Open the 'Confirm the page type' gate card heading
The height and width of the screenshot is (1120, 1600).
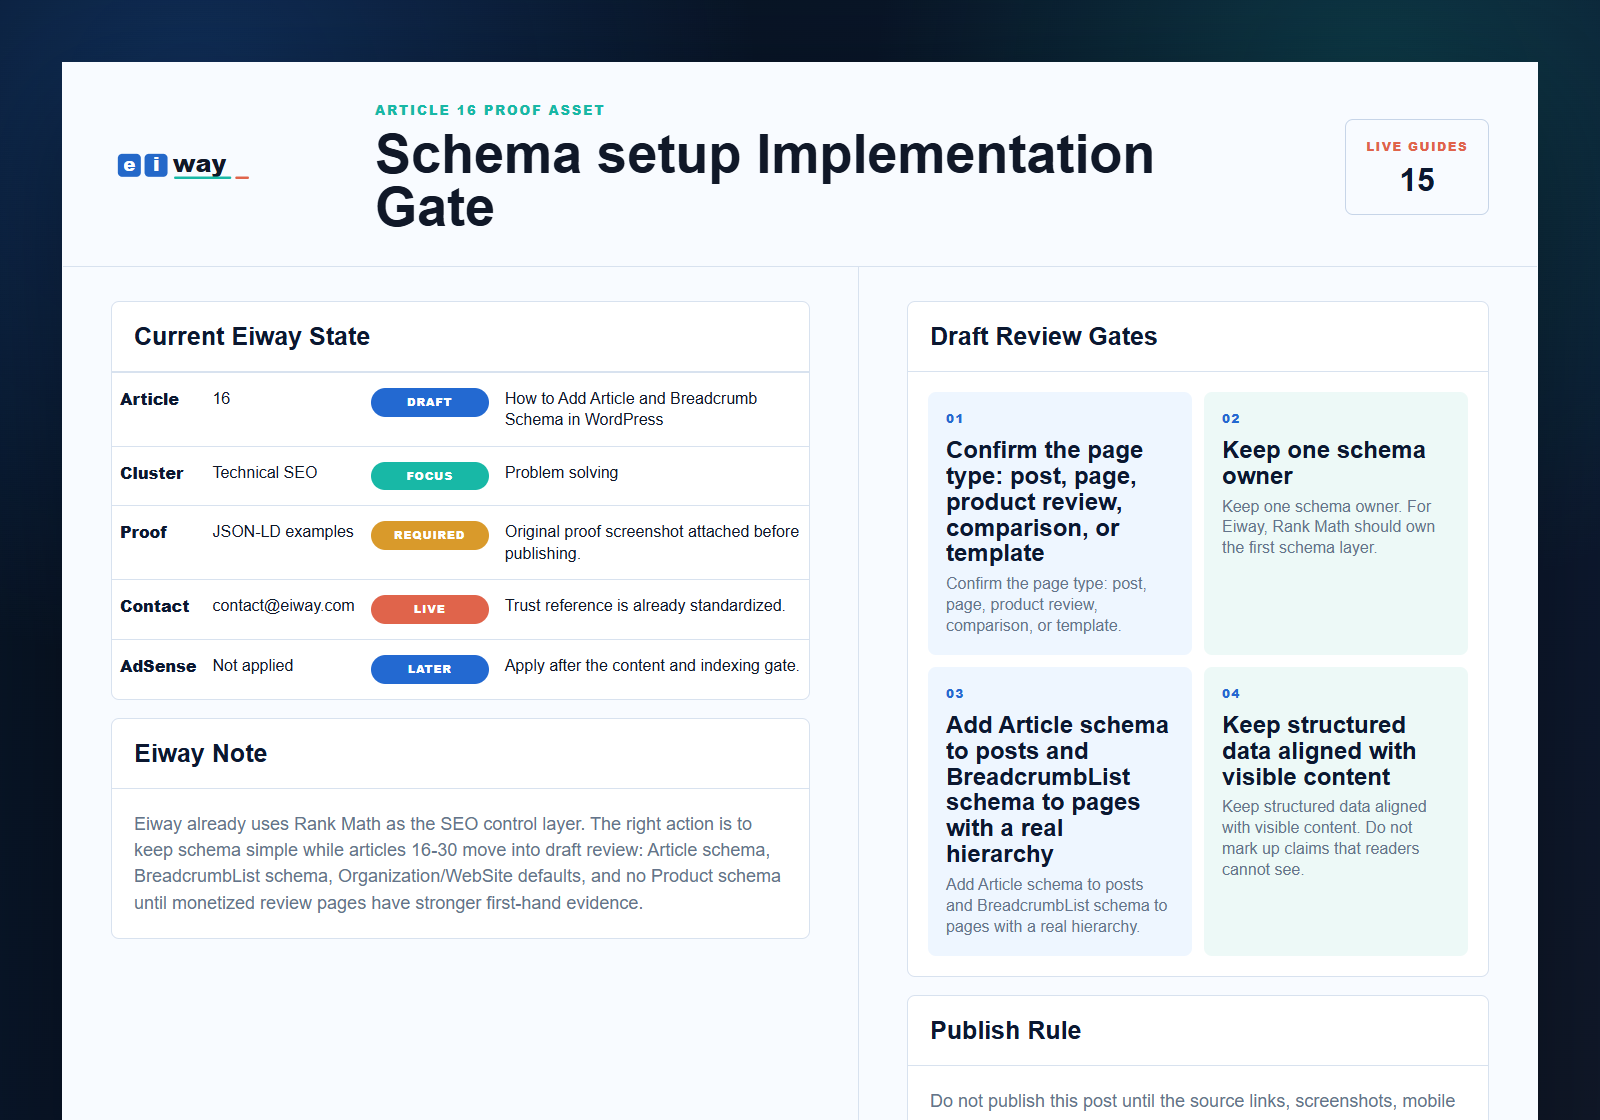pos(1045,501)
